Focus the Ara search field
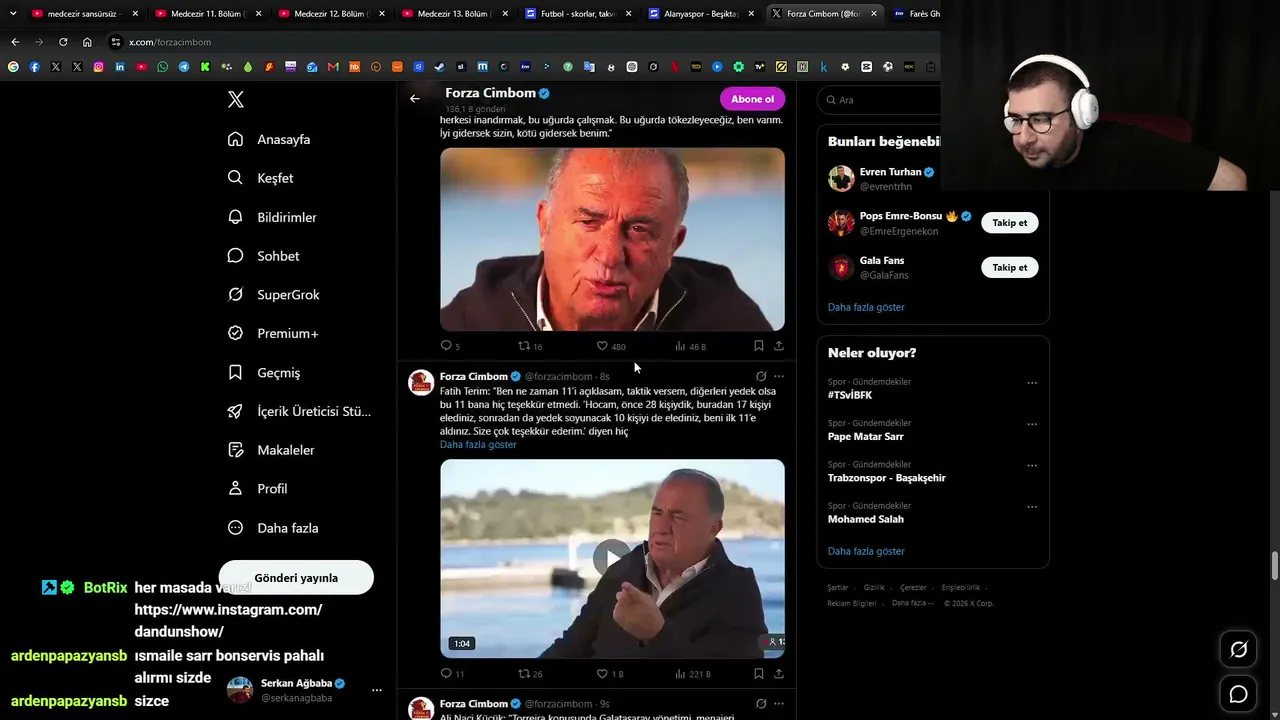 coord(878,100)
